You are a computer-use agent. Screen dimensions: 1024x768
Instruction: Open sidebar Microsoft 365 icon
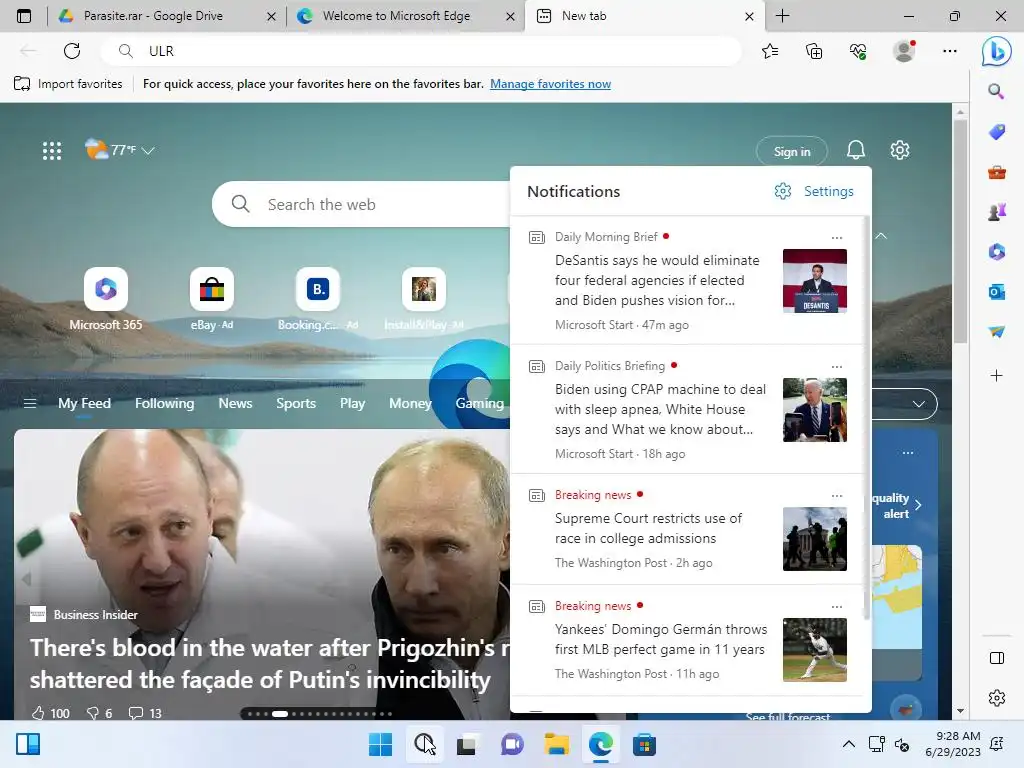coord(997,251)
